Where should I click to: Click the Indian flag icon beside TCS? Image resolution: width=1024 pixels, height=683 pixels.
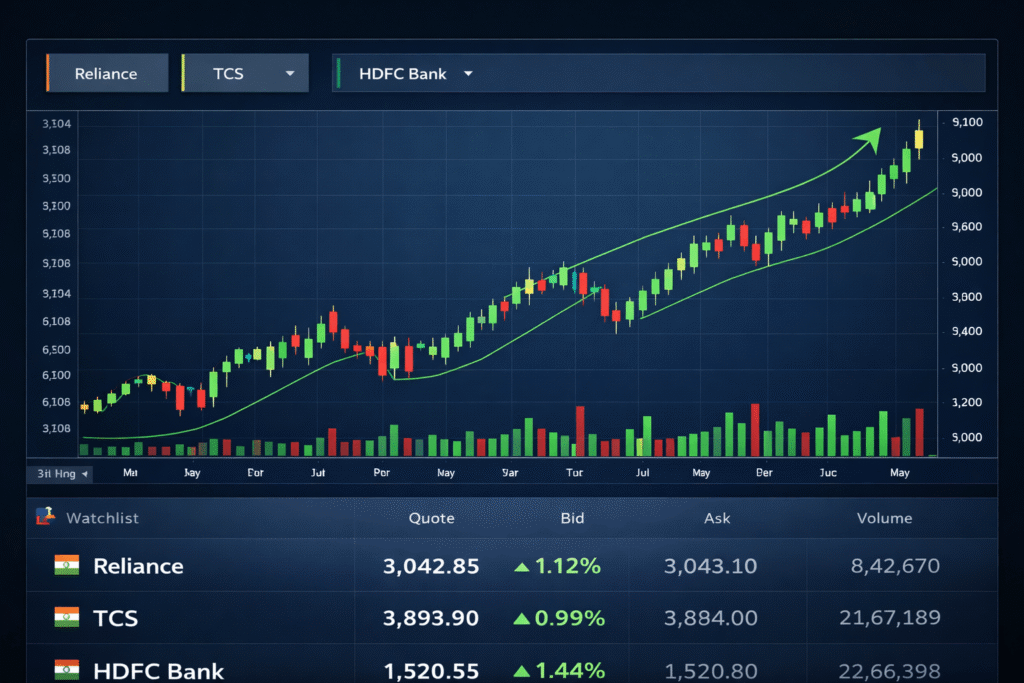(66, 618)
